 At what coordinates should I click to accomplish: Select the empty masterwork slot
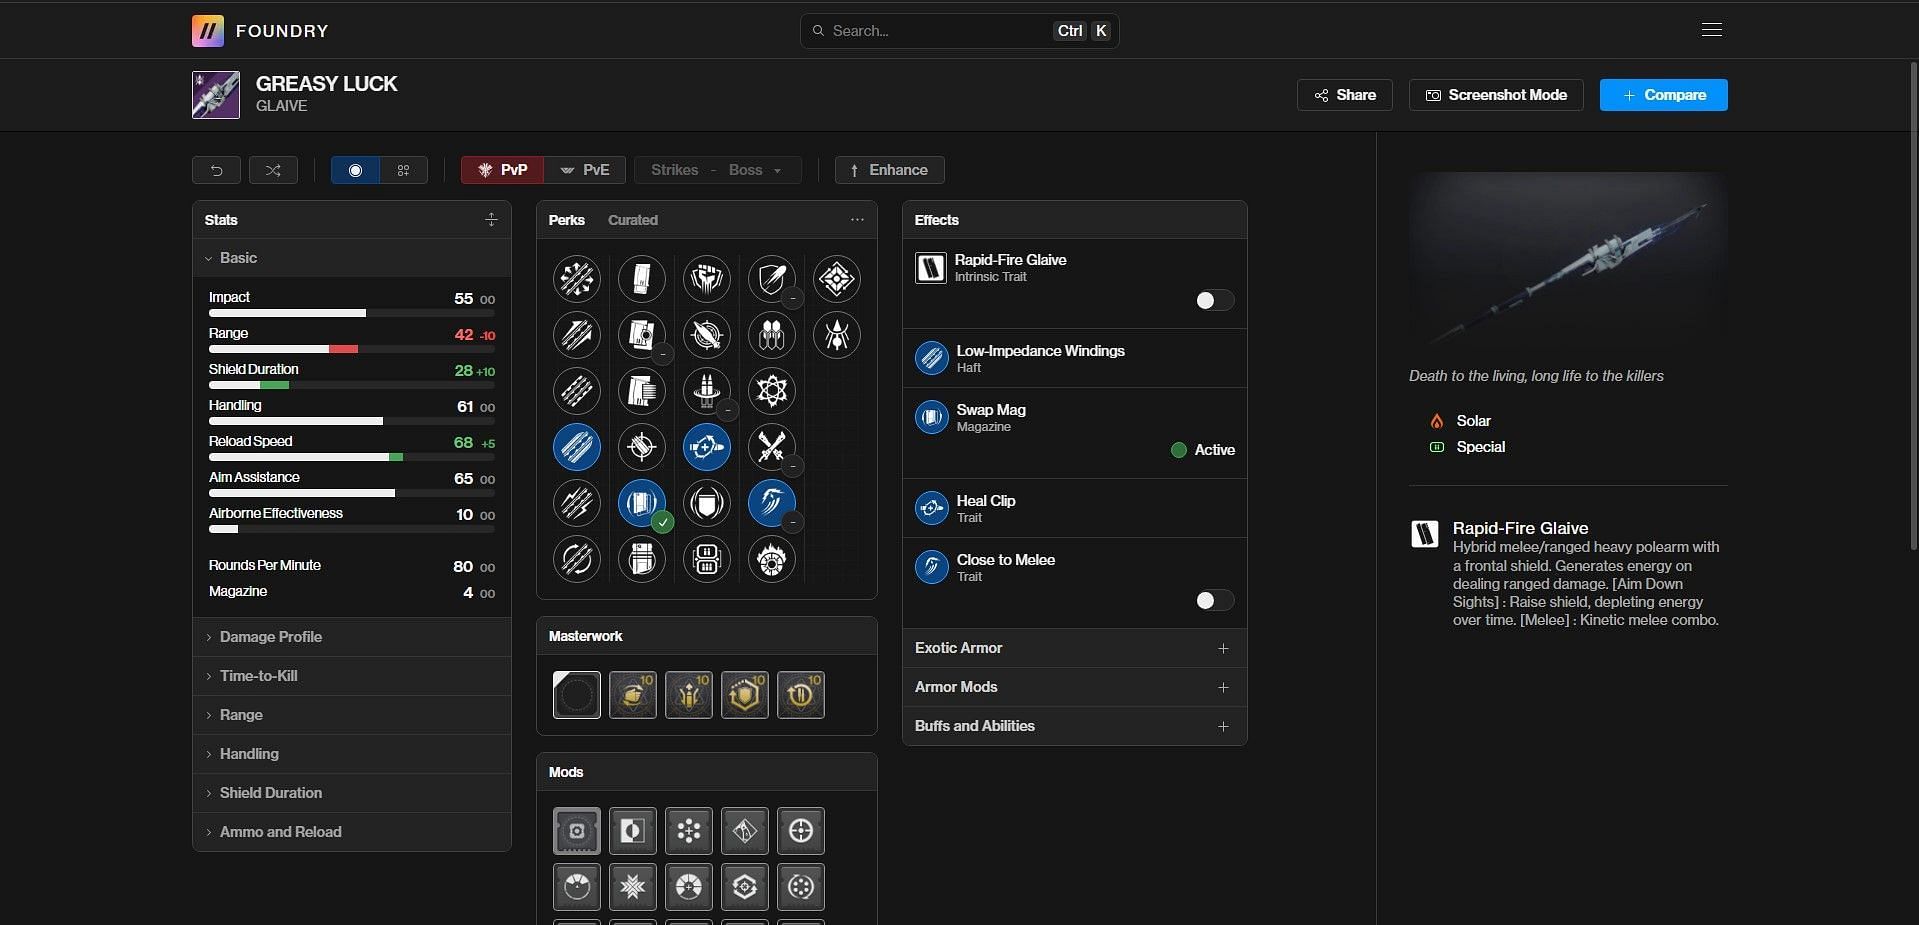pyautogui.click(x=577, y=695)
